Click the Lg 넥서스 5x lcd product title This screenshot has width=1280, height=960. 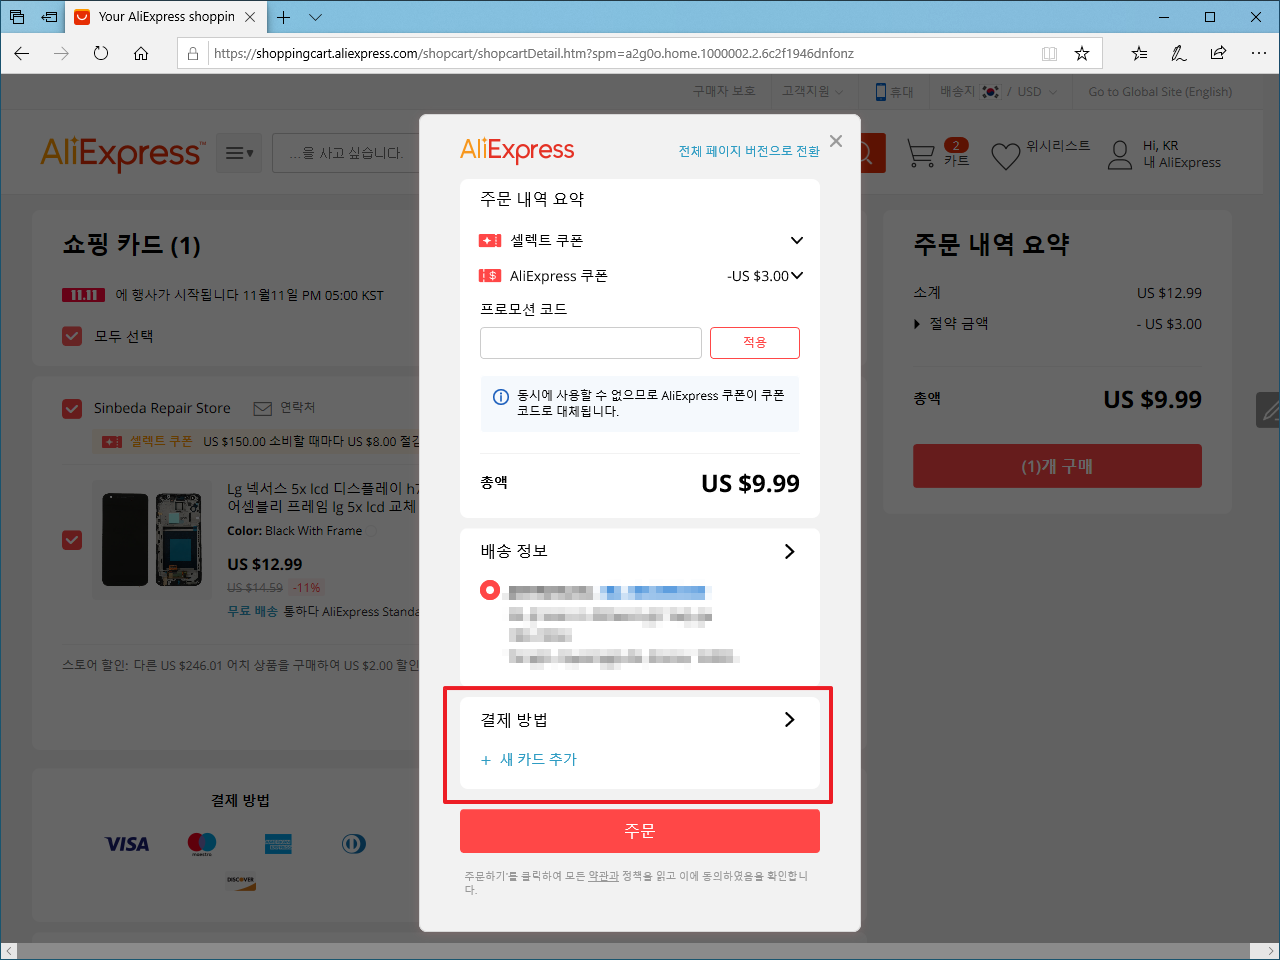coord(323,497)
